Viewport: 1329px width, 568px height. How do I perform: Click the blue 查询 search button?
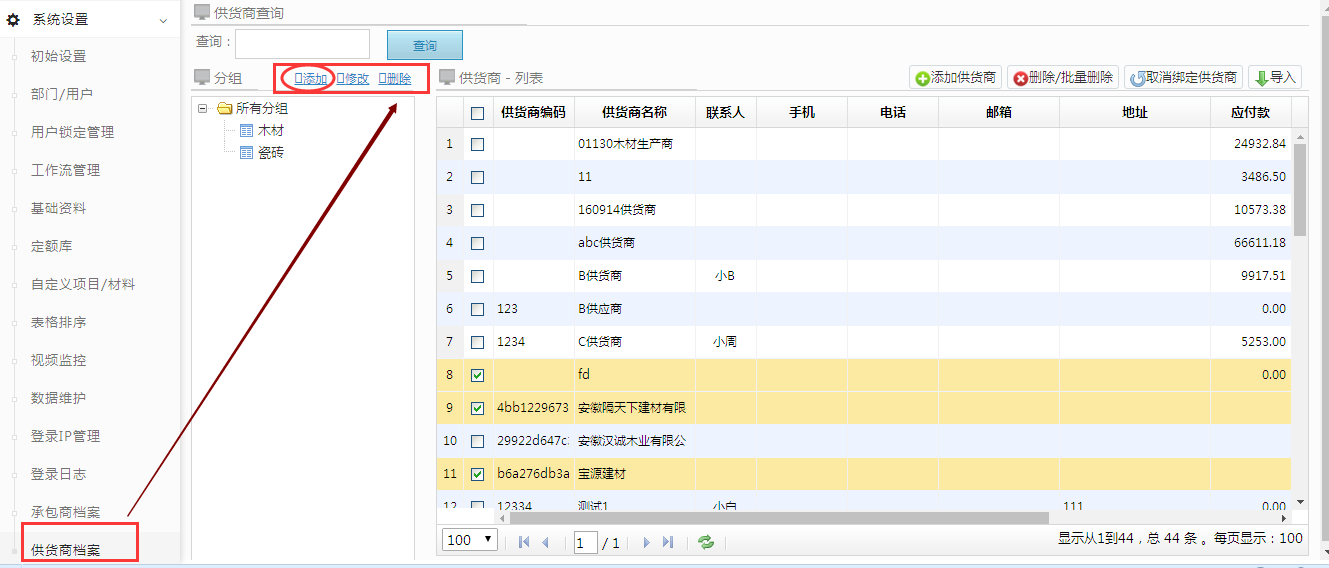click(424, 45)
